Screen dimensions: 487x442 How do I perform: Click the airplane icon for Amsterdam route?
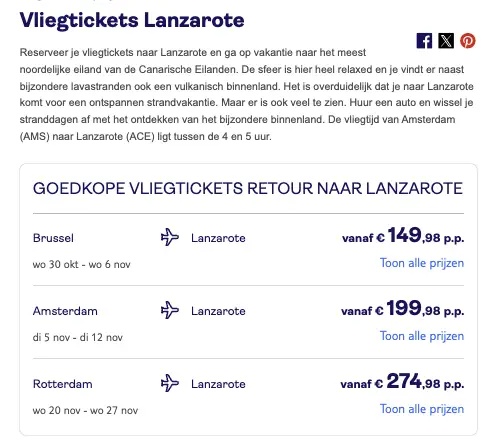(170, 310)
